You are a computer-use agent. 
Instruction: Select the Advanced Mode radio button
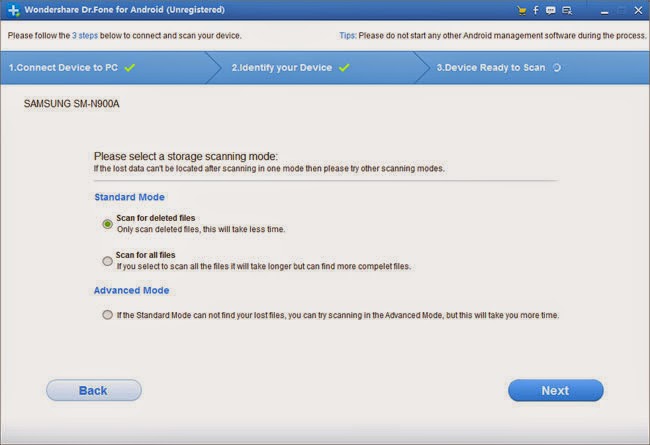click(107, 315)
